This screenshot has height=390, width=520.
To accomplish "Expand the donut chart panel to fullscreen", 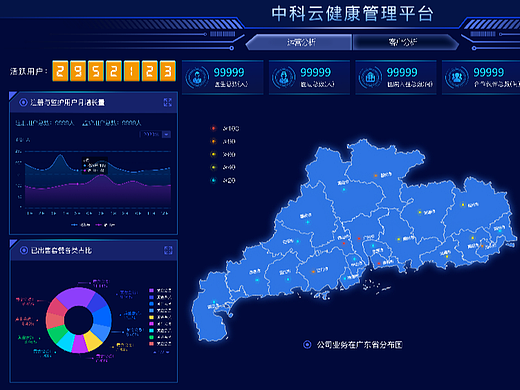I will click(168, 250).
